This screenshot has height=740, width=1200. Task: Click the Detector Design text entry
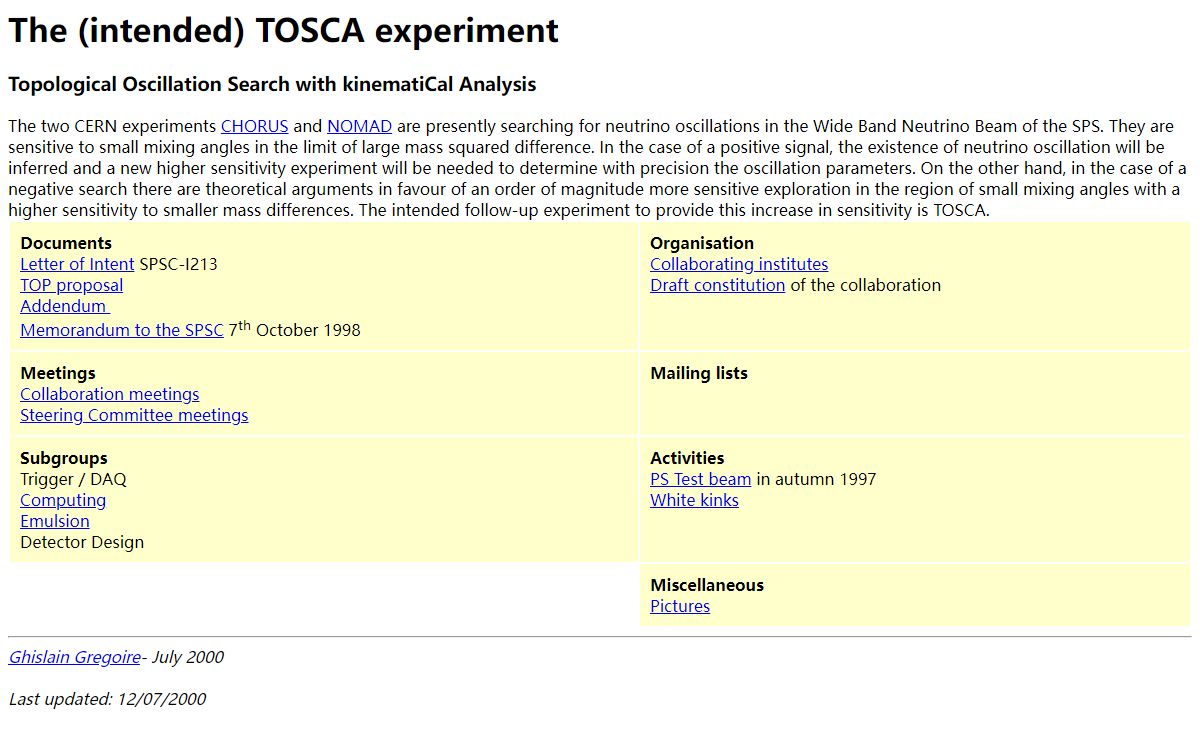point(82,542)
